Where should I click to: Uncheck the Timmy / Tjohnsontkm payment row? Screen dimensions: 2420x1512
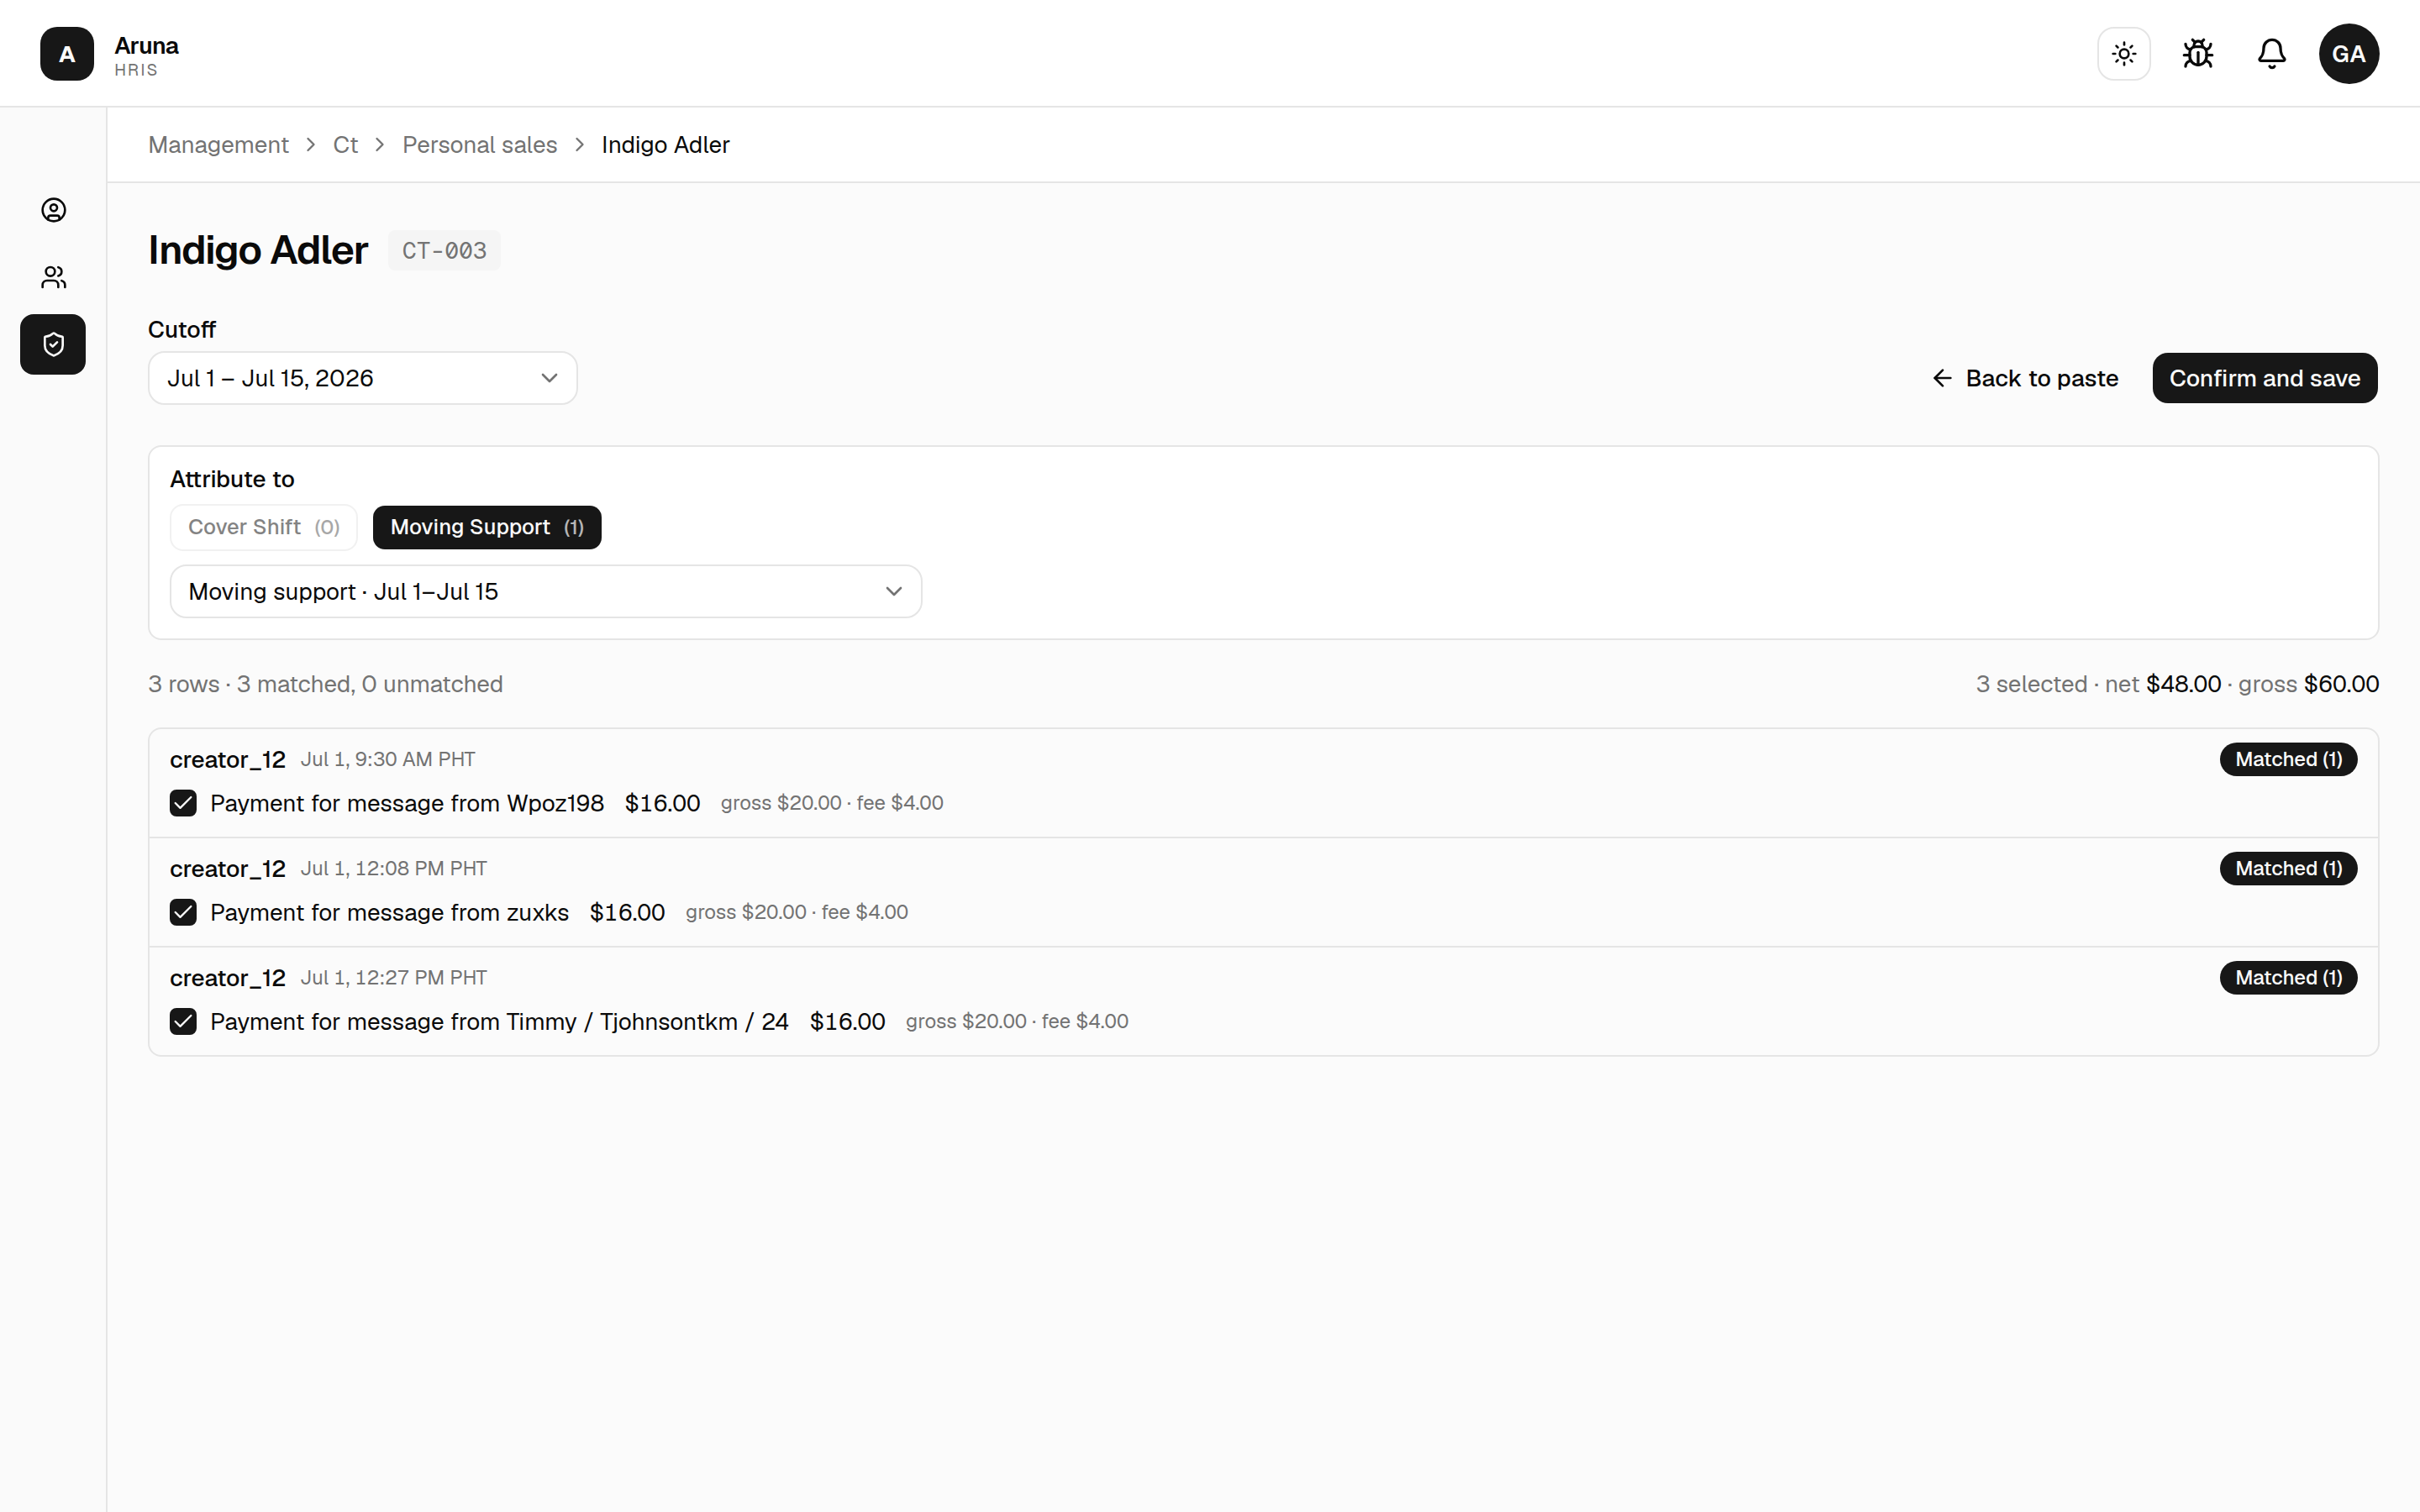[x=183, y=1021]
